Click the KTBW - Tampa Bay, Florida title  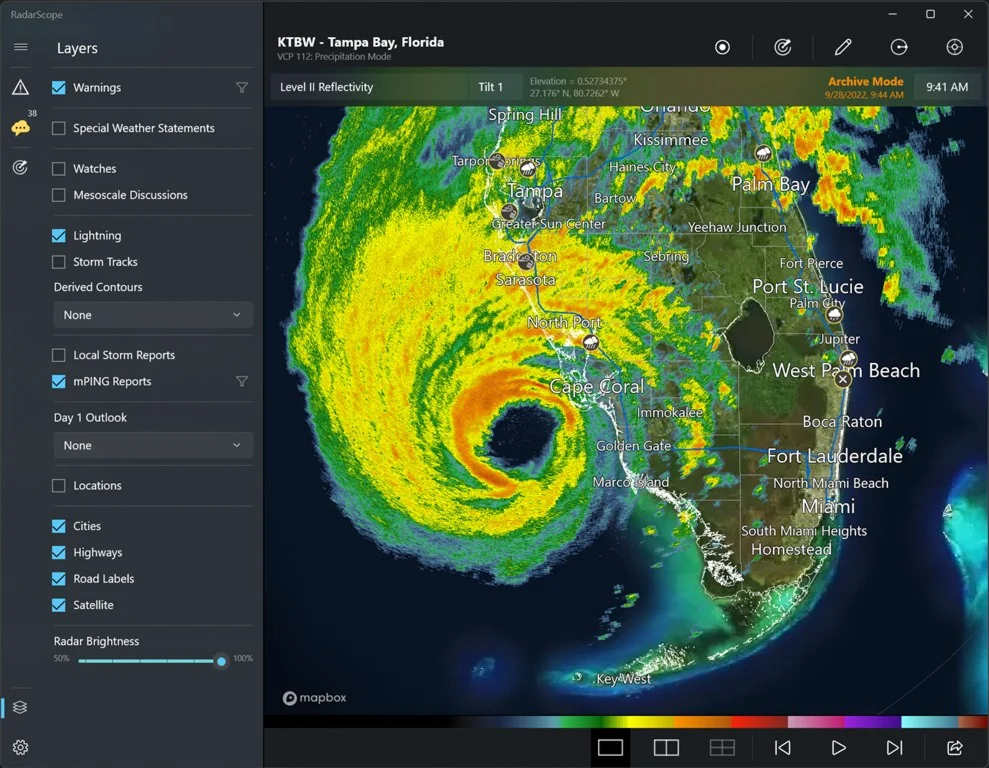(x=361, y=42)
